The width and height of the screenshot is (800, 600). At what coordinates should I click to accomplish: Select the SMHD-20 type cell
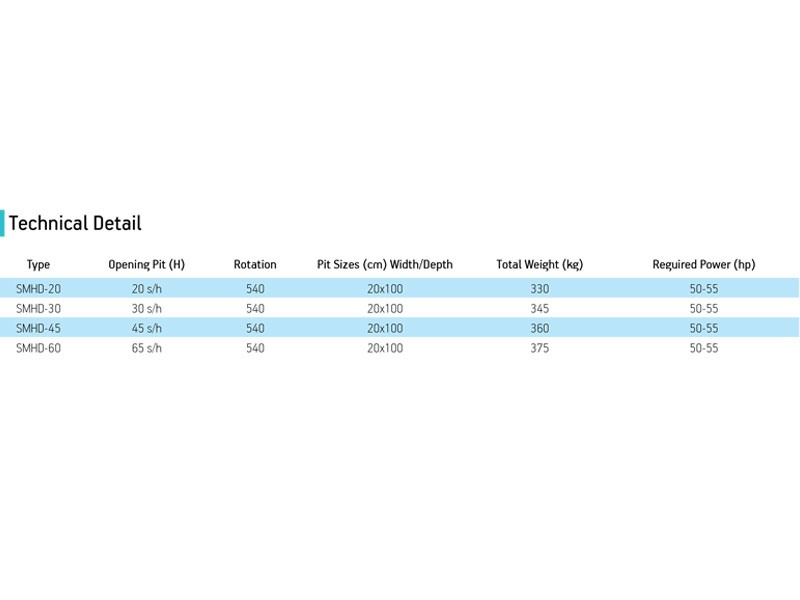coord(38,289)
